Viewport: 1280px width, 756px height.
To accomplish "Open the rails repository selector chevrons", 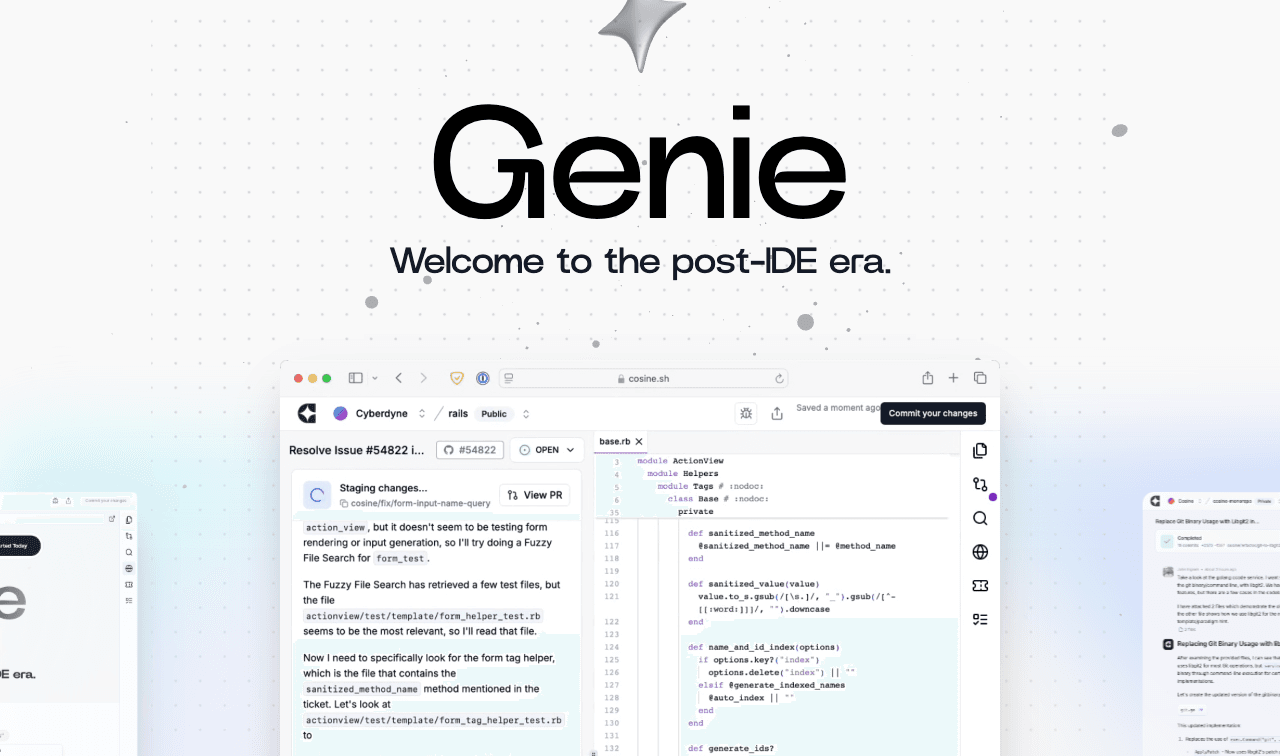I will tap(526, 413).
